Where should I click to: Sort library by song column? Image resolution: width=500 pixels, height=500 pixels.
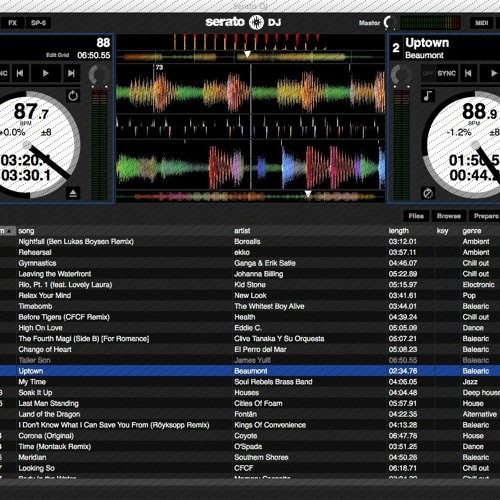point(124,231)
